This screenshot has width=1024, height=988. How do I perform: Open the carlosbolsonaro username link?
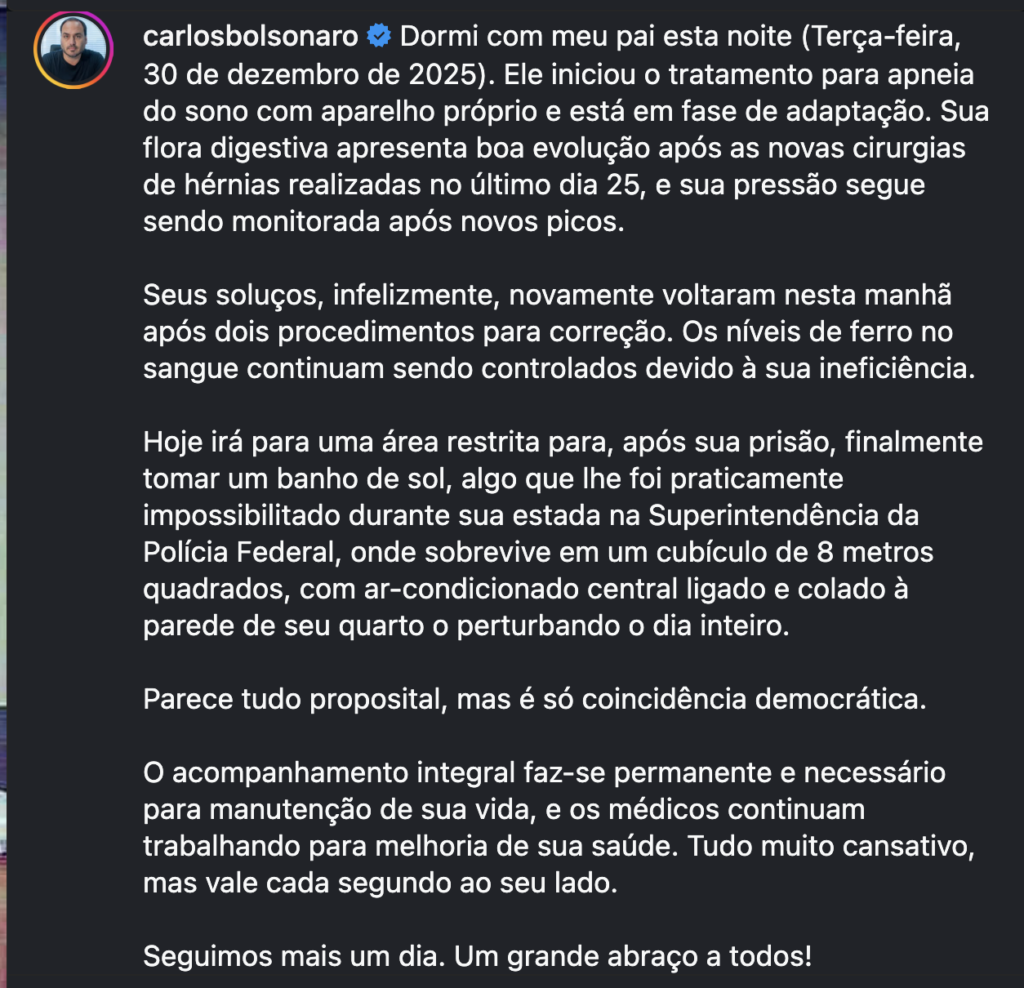[x=250, y=37]
